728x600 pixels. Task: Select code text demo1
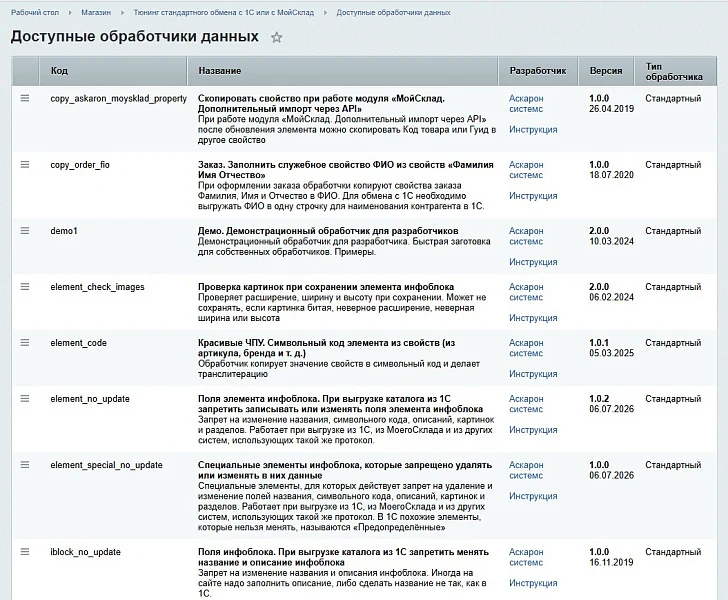64,231
